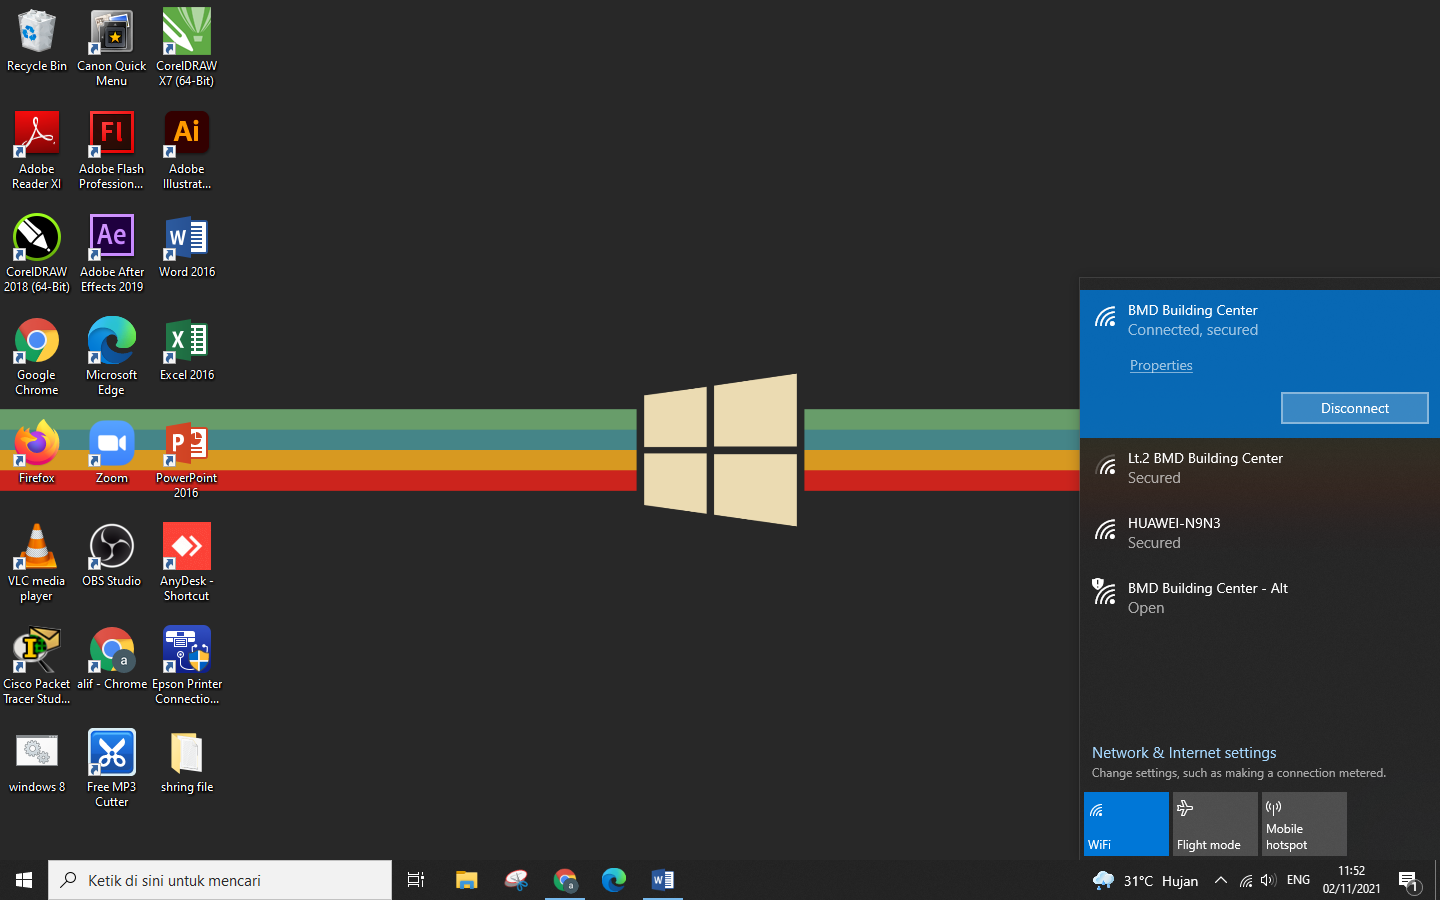The width and height of the screenshot is (1440, 900).
Task: Click the WiFi icon in system tray
Action: click(1246, 880)
